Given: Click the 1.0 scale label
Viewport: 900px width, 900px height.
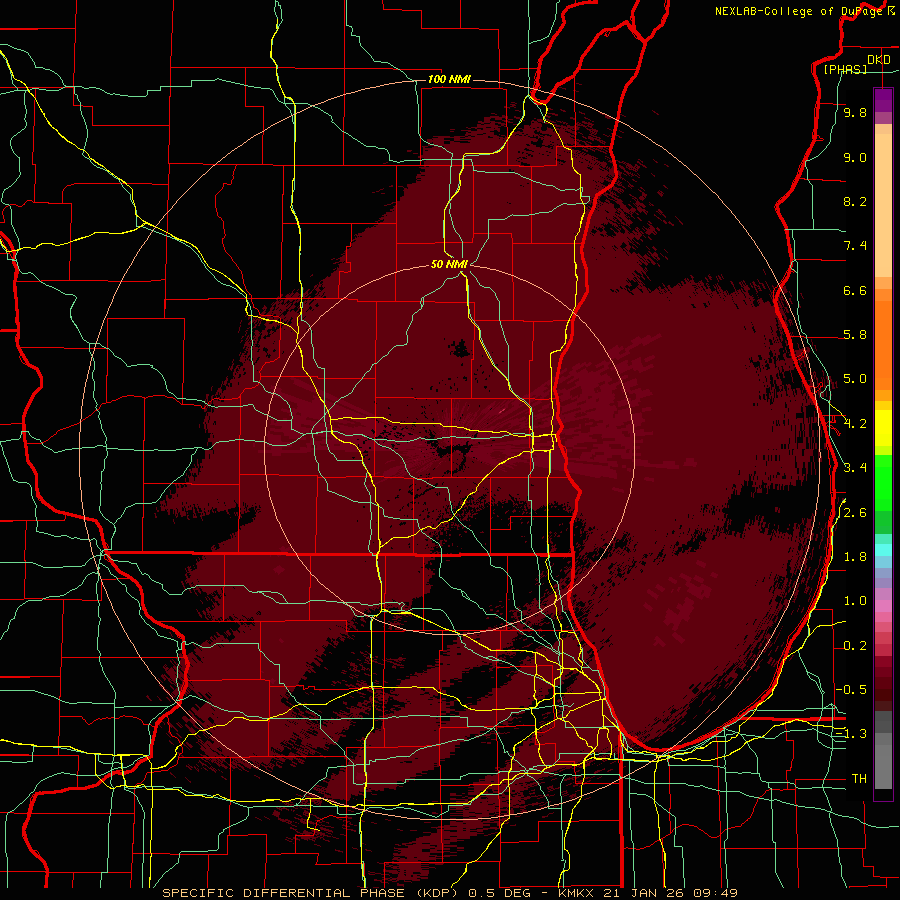Looking at the screenshot, I should 855,601.
